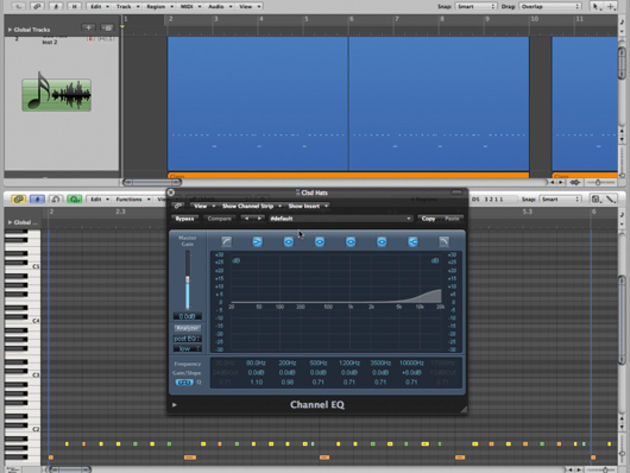Open the Track menu in Arrange toolbar
The image size is (630, 473).
coord(128,6)
